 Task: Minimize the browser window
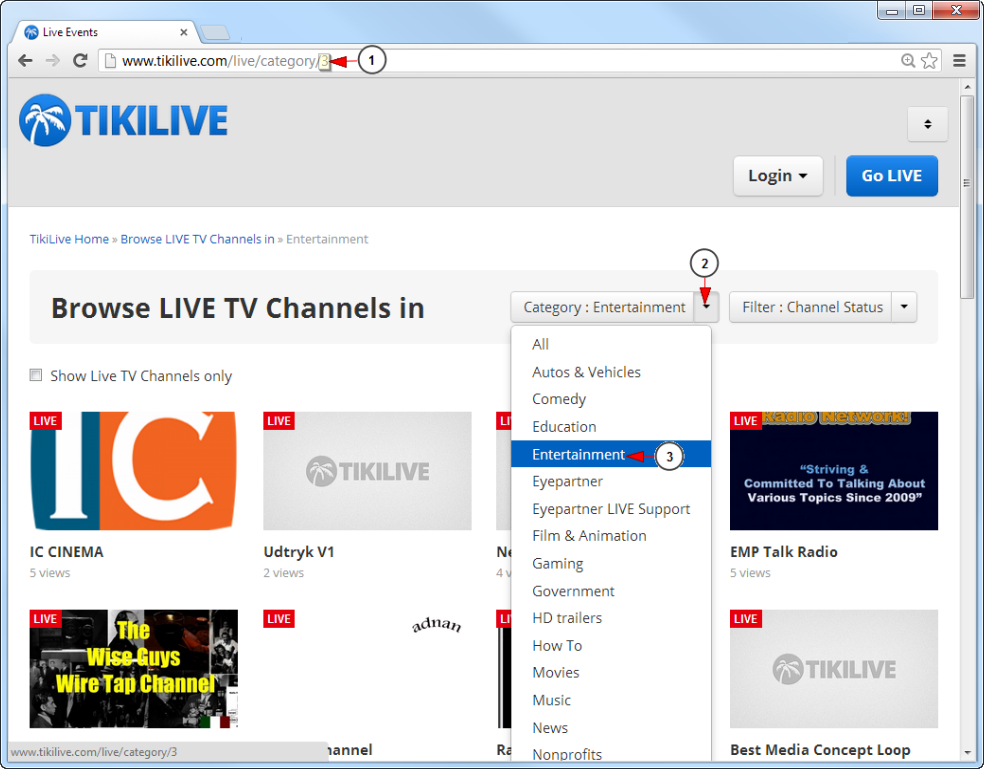click(892, 11)
